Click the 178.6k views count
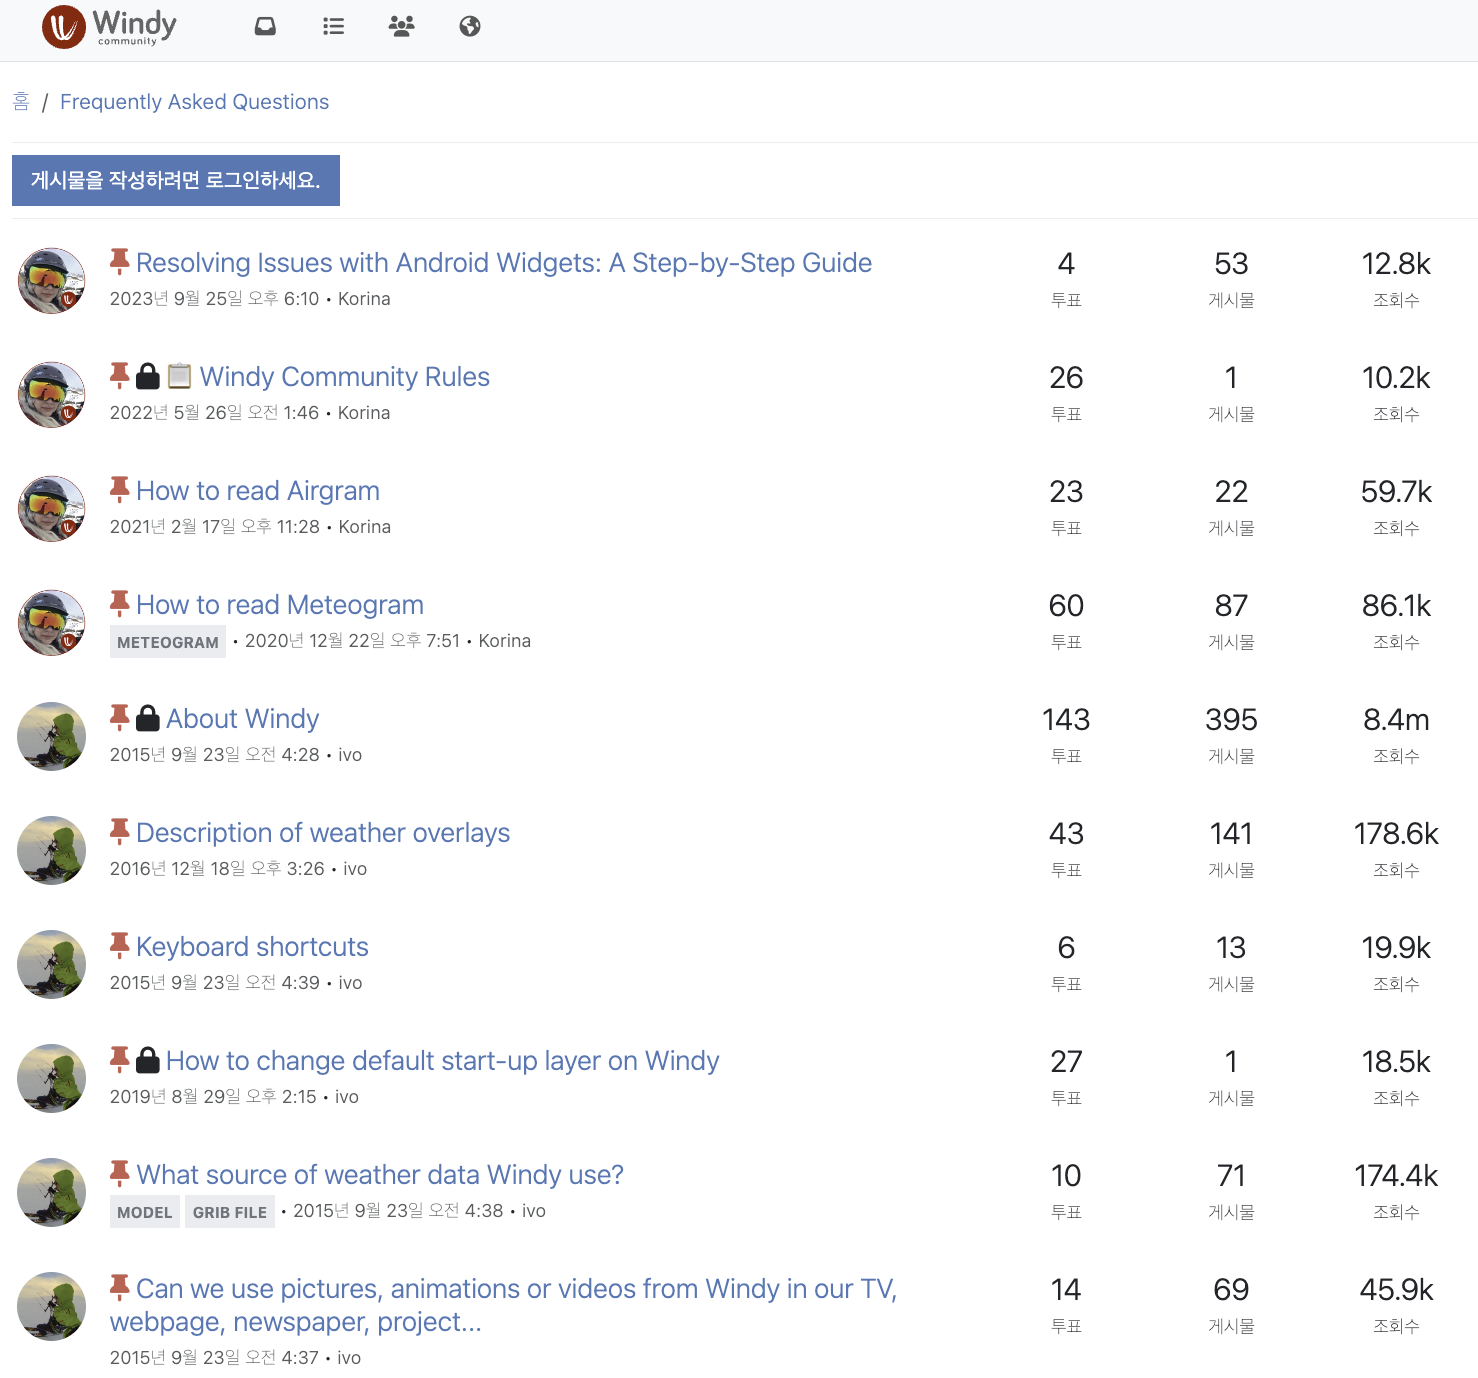 1396,834
